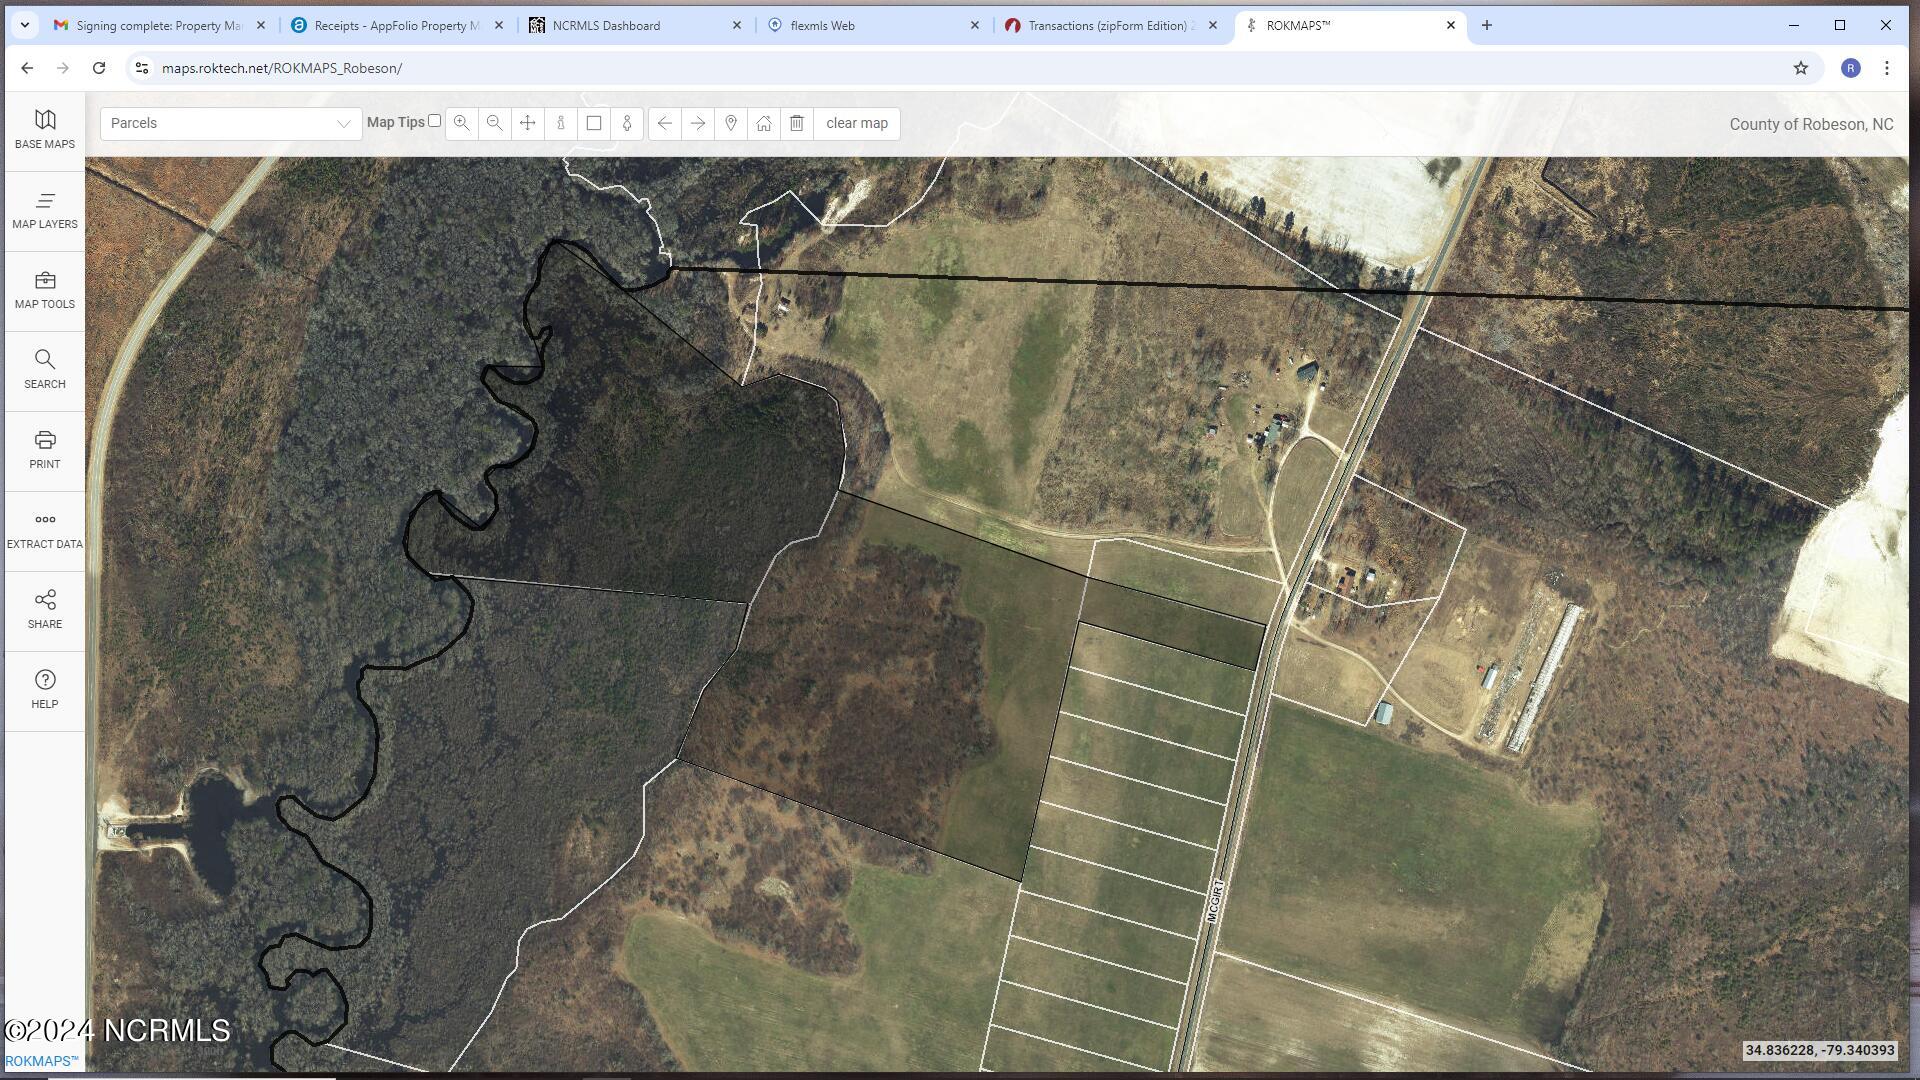Image resolution: width=1920 pixels, height=1080 pixels.
Task: Switch to the NCRMLS Dashboard tab
Action: click(610, 25)
